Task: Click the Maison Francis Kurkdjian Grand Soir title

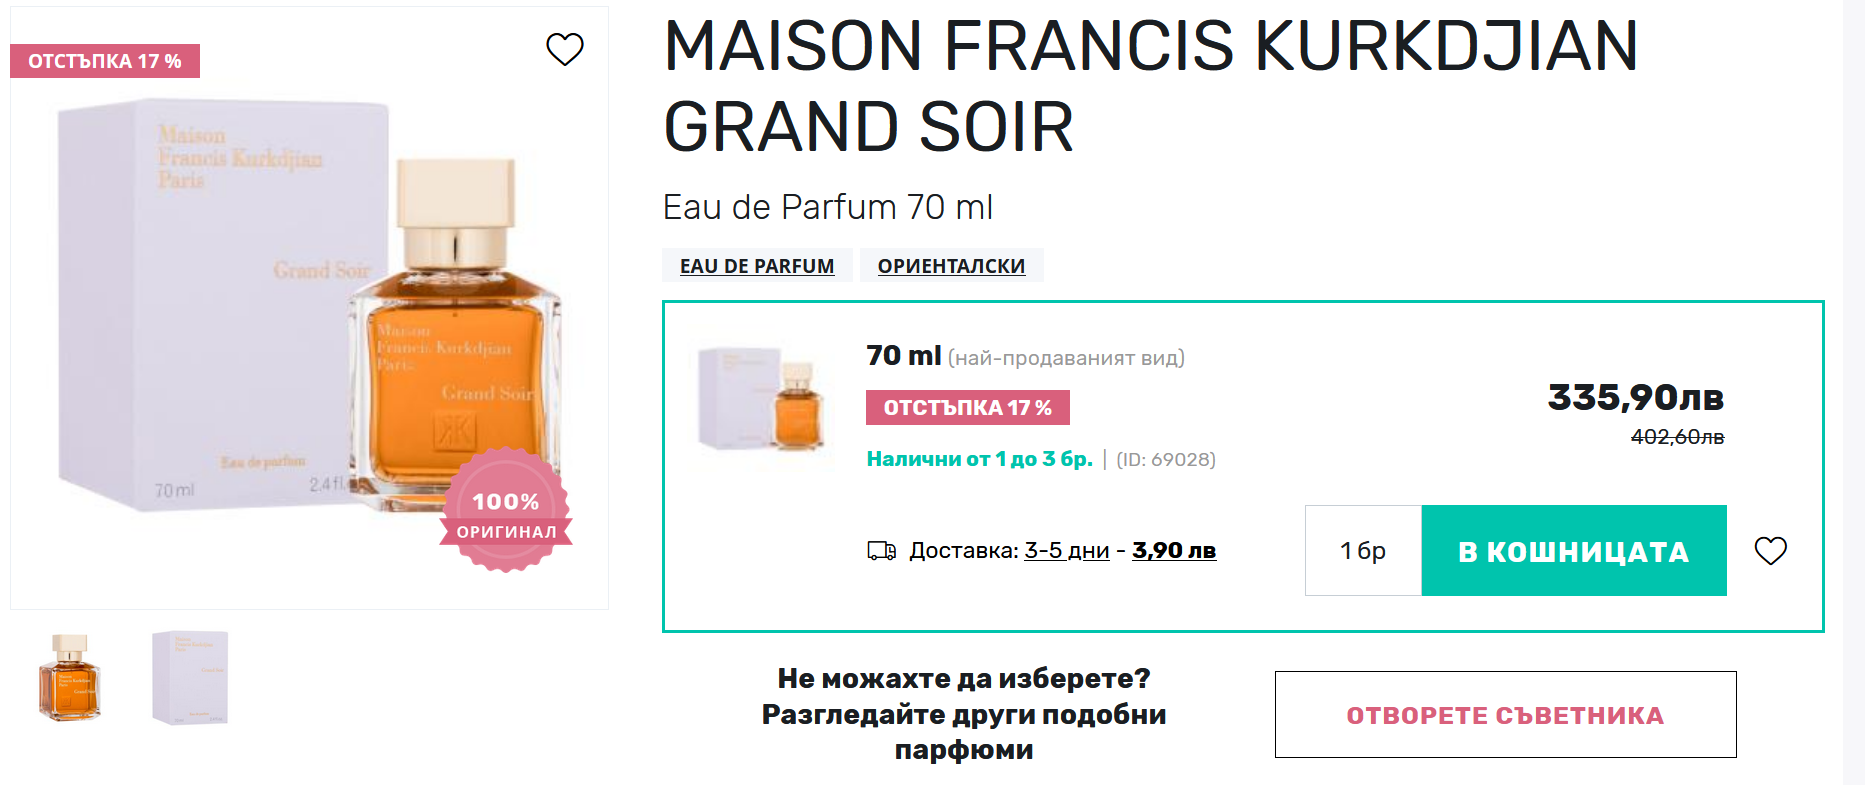Action: coord(1150,87)
